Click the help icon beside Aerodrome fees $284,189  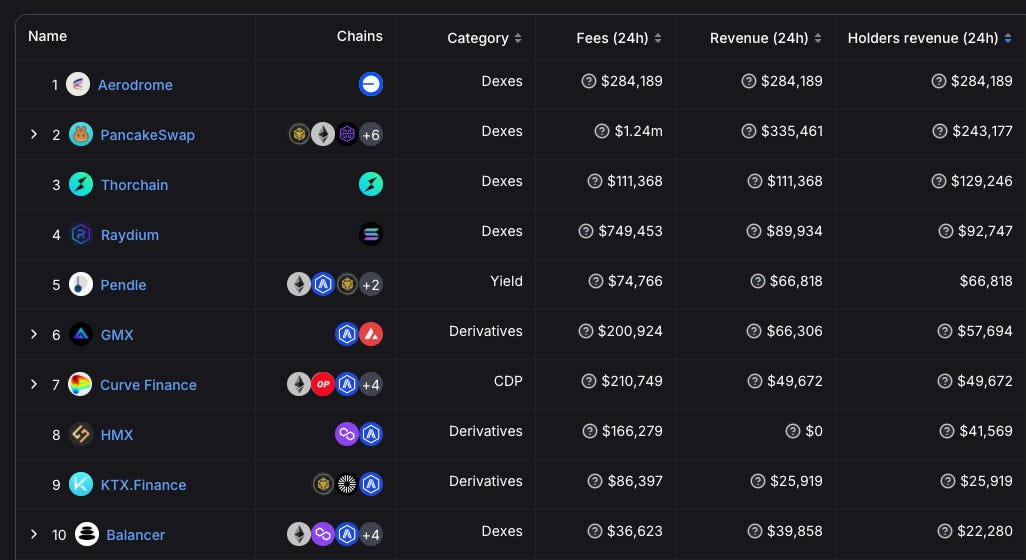click(589, 81)
